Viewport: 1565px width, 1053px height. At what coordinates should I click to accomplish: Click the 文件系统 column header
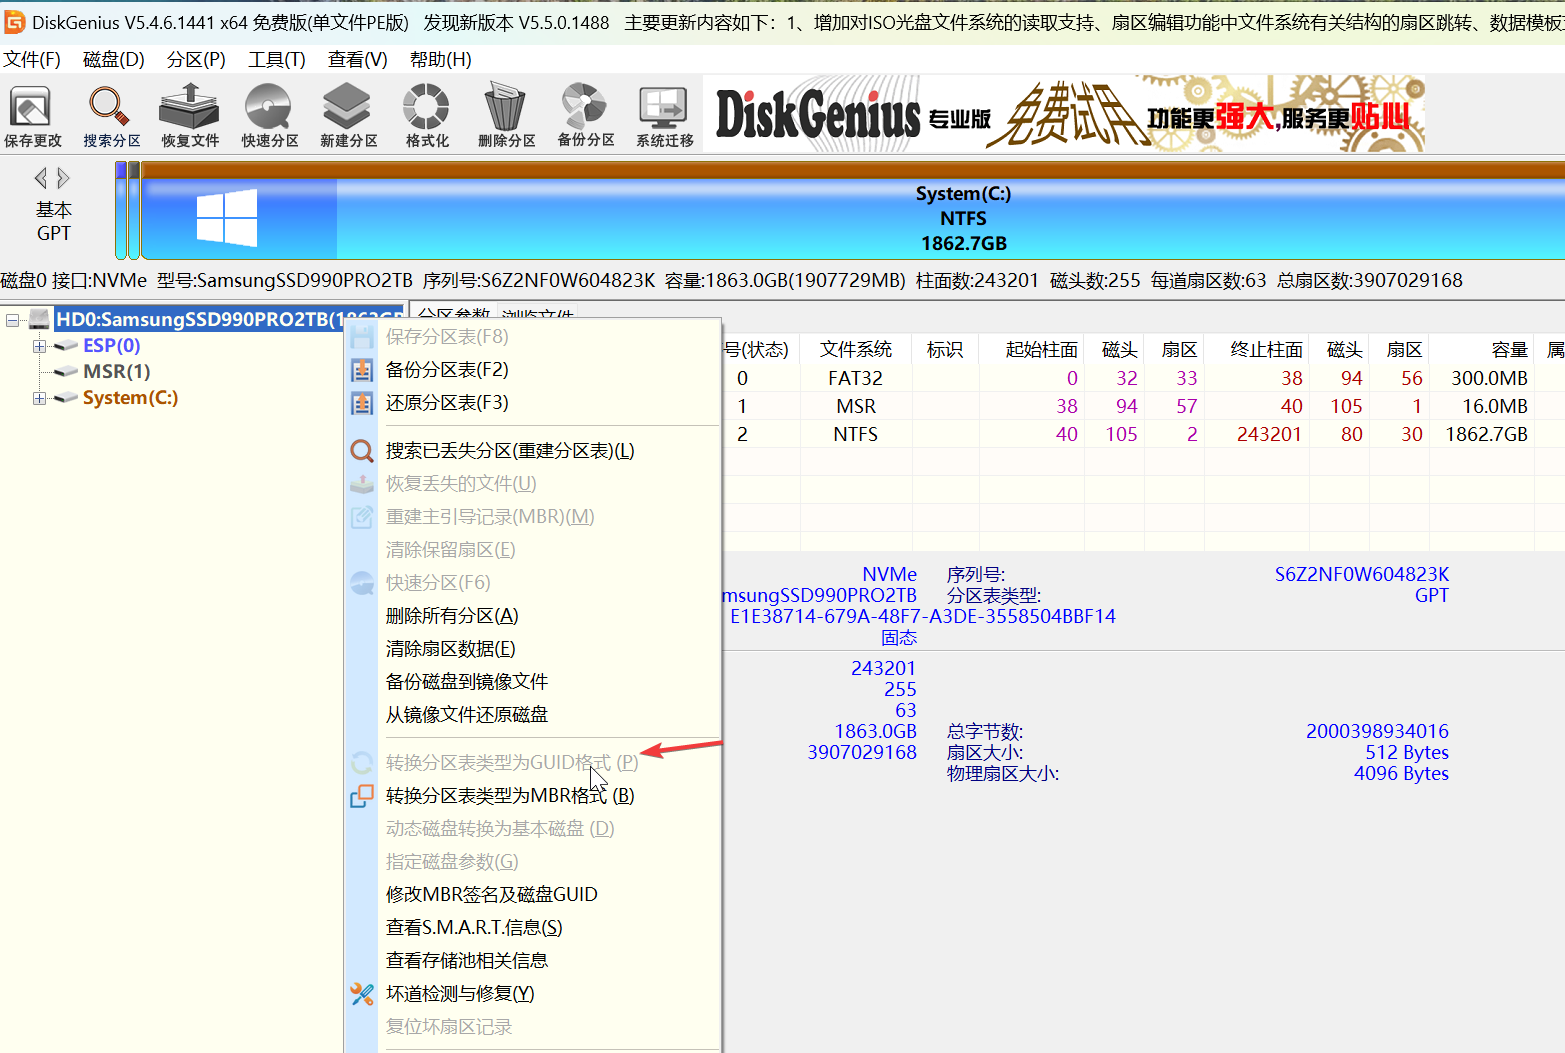[x=856, y=350]
